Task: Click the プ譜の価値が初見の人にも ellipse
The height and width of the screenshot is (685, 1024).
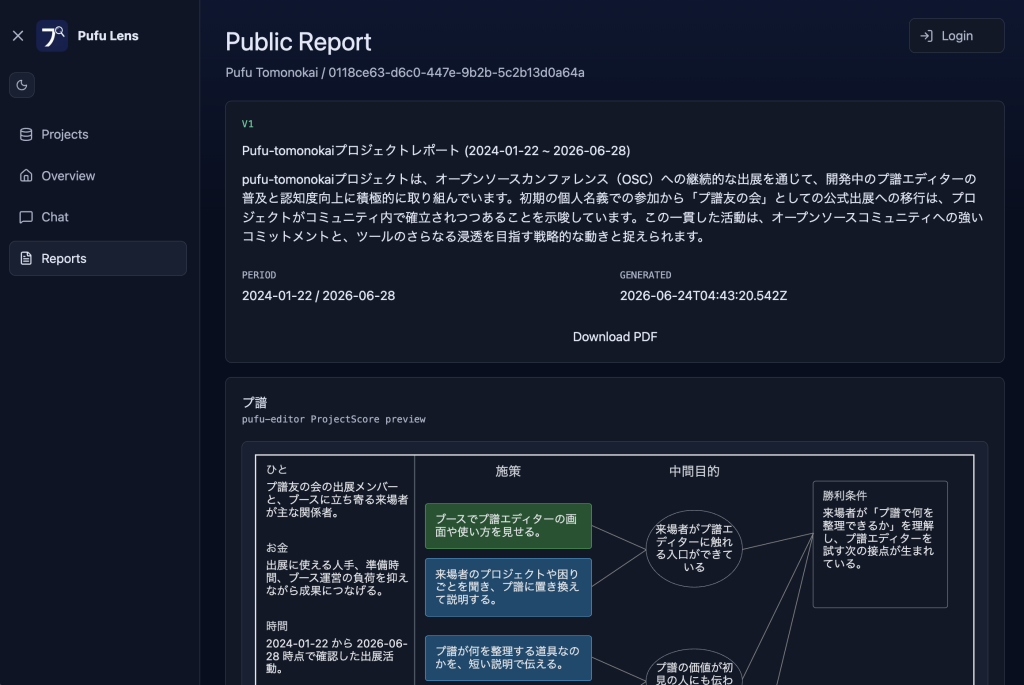Action: [x=694, y=669]
